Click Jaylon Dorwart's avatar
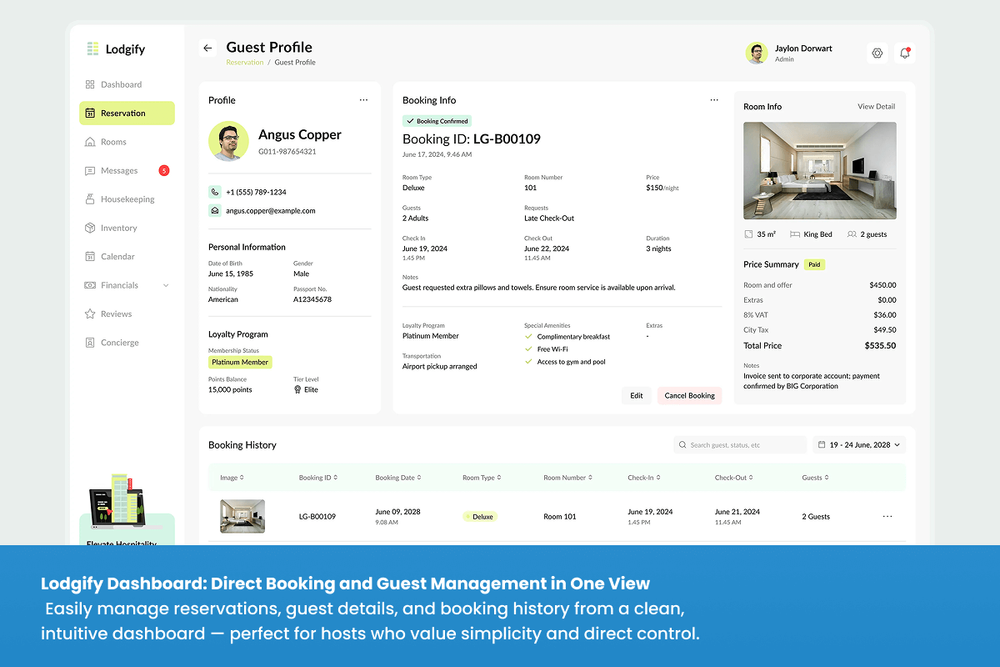 (756, 53)
